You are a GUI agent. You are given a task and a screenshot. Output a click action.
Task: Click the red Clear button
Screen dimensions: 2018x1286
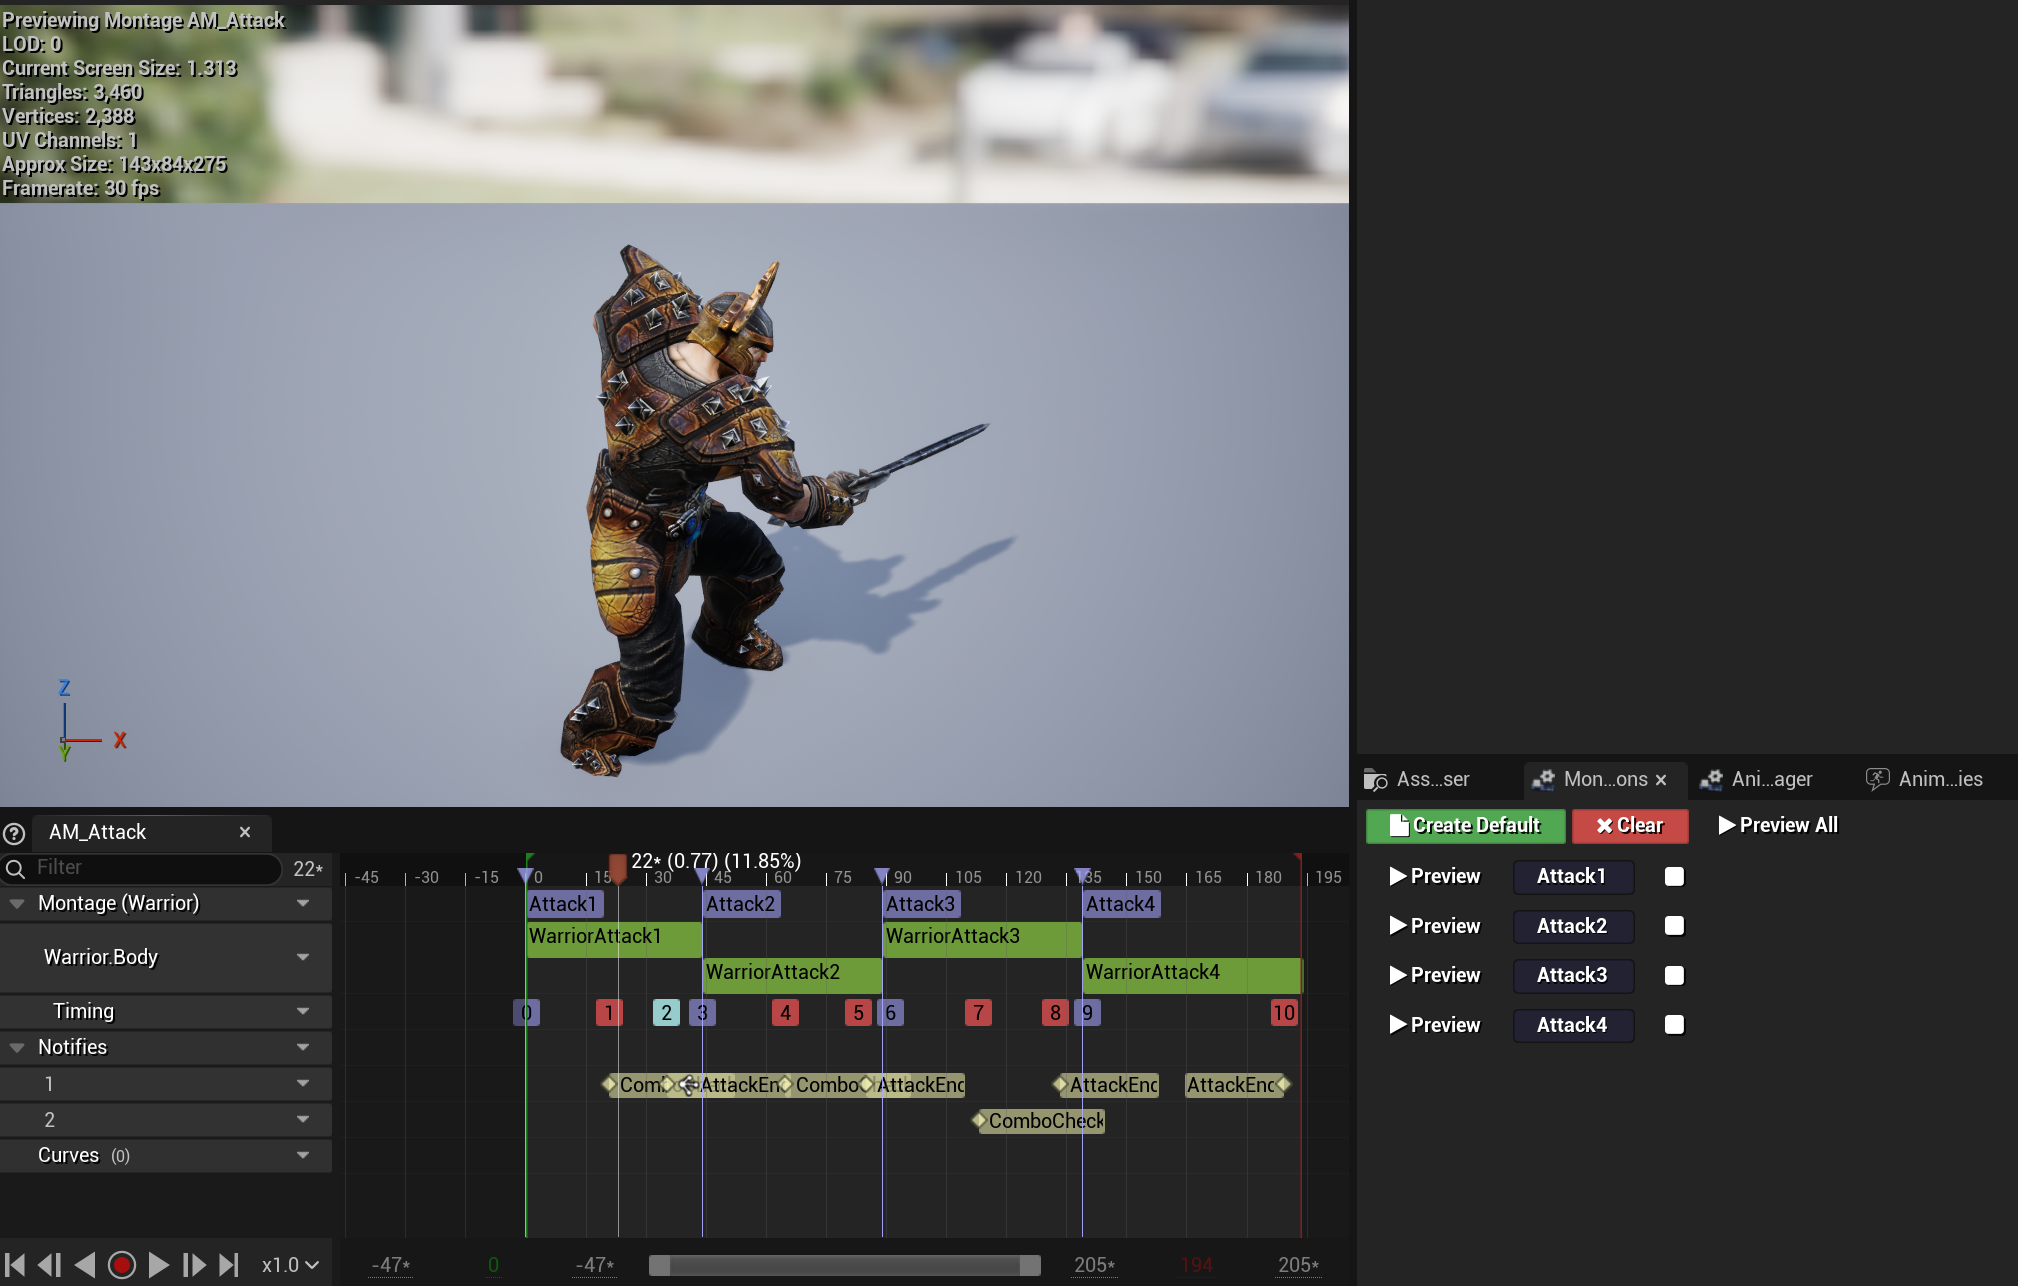[1629, 825]
